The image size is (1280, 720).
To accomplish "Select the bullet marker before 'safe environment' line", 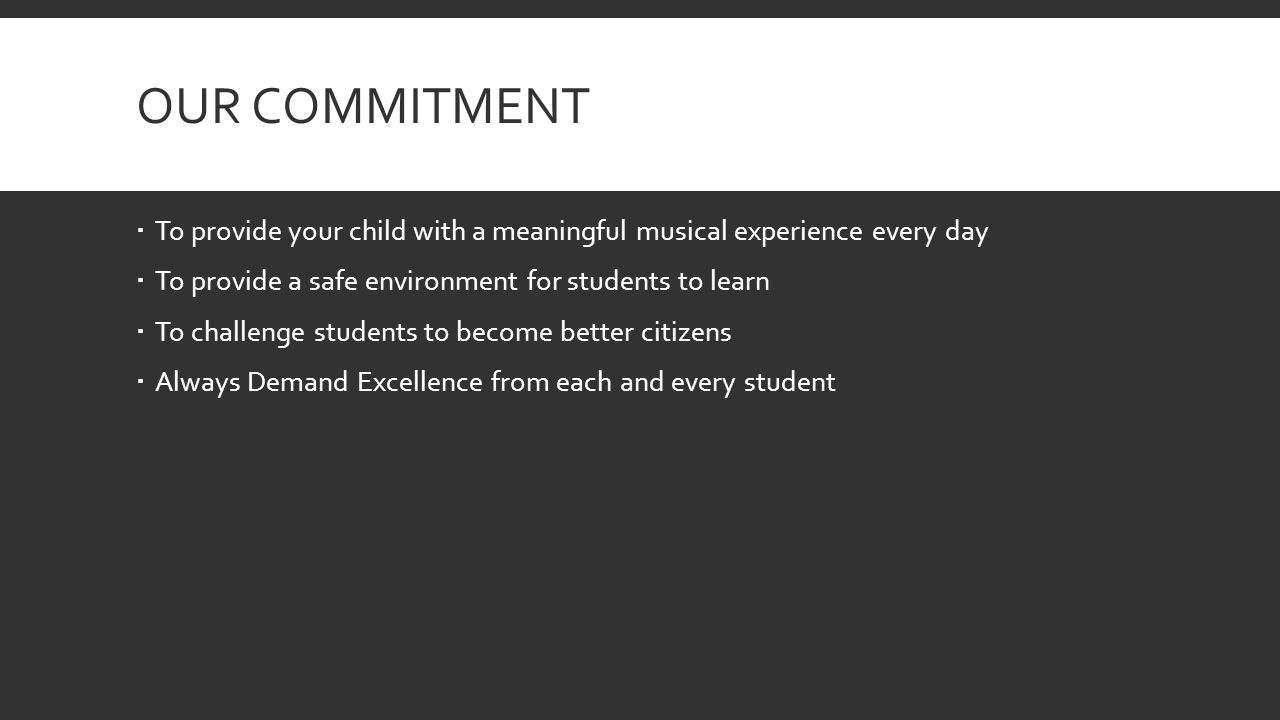I will coord(141,281).
